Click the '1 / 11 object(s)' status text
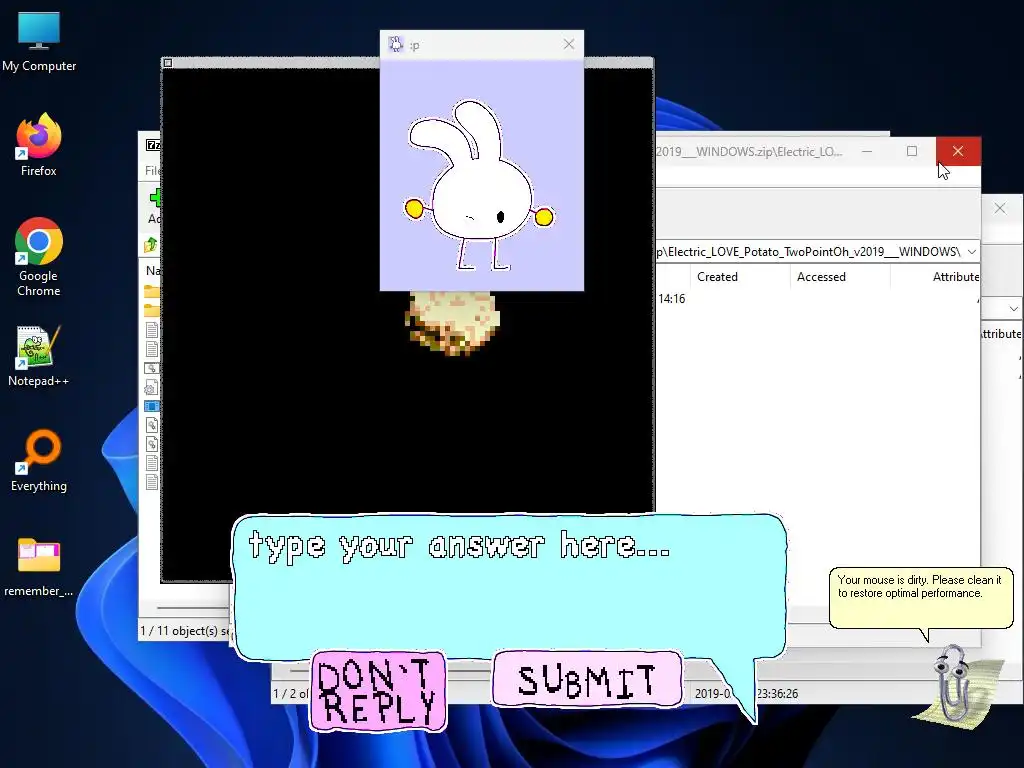Viewport: 1024px width, 768px height. click(x=184, y=631)
